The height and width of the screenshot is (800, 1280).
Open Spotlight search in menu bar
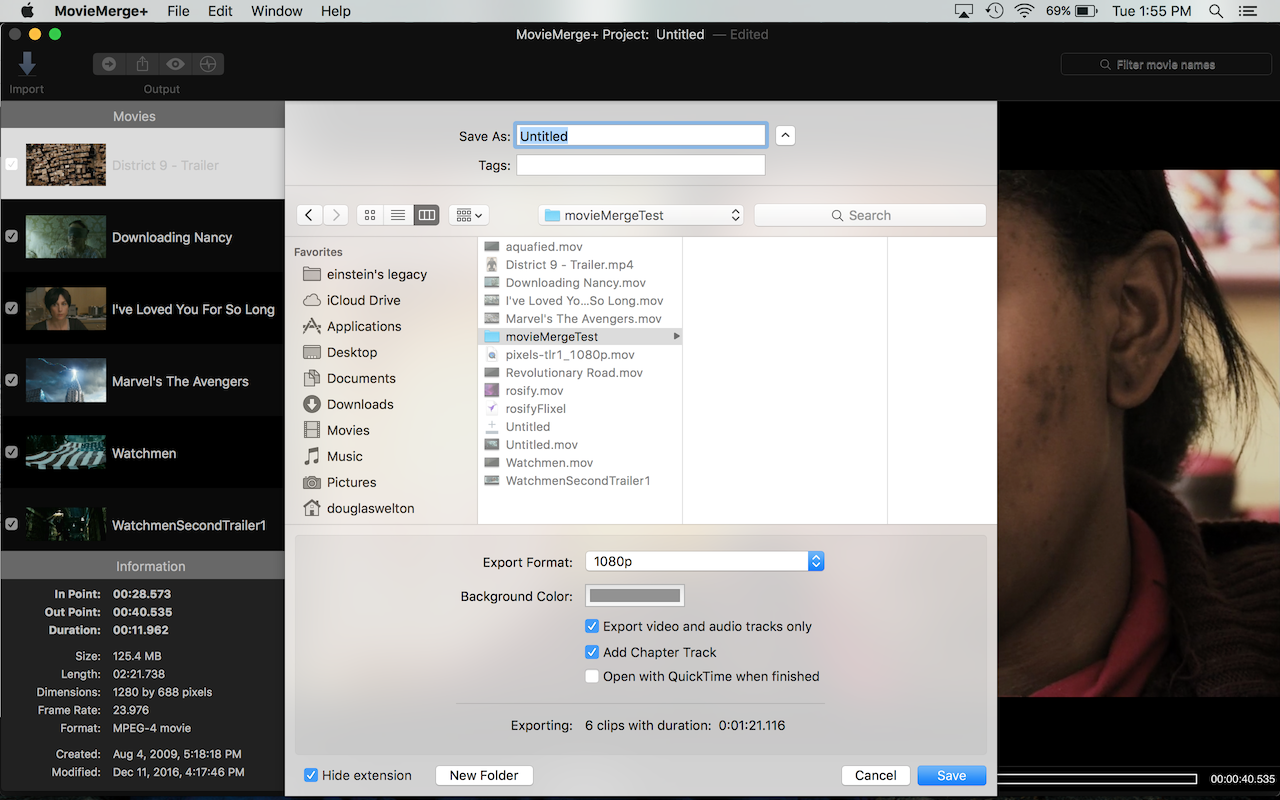pyautogui.click(x=1216, y=11)
